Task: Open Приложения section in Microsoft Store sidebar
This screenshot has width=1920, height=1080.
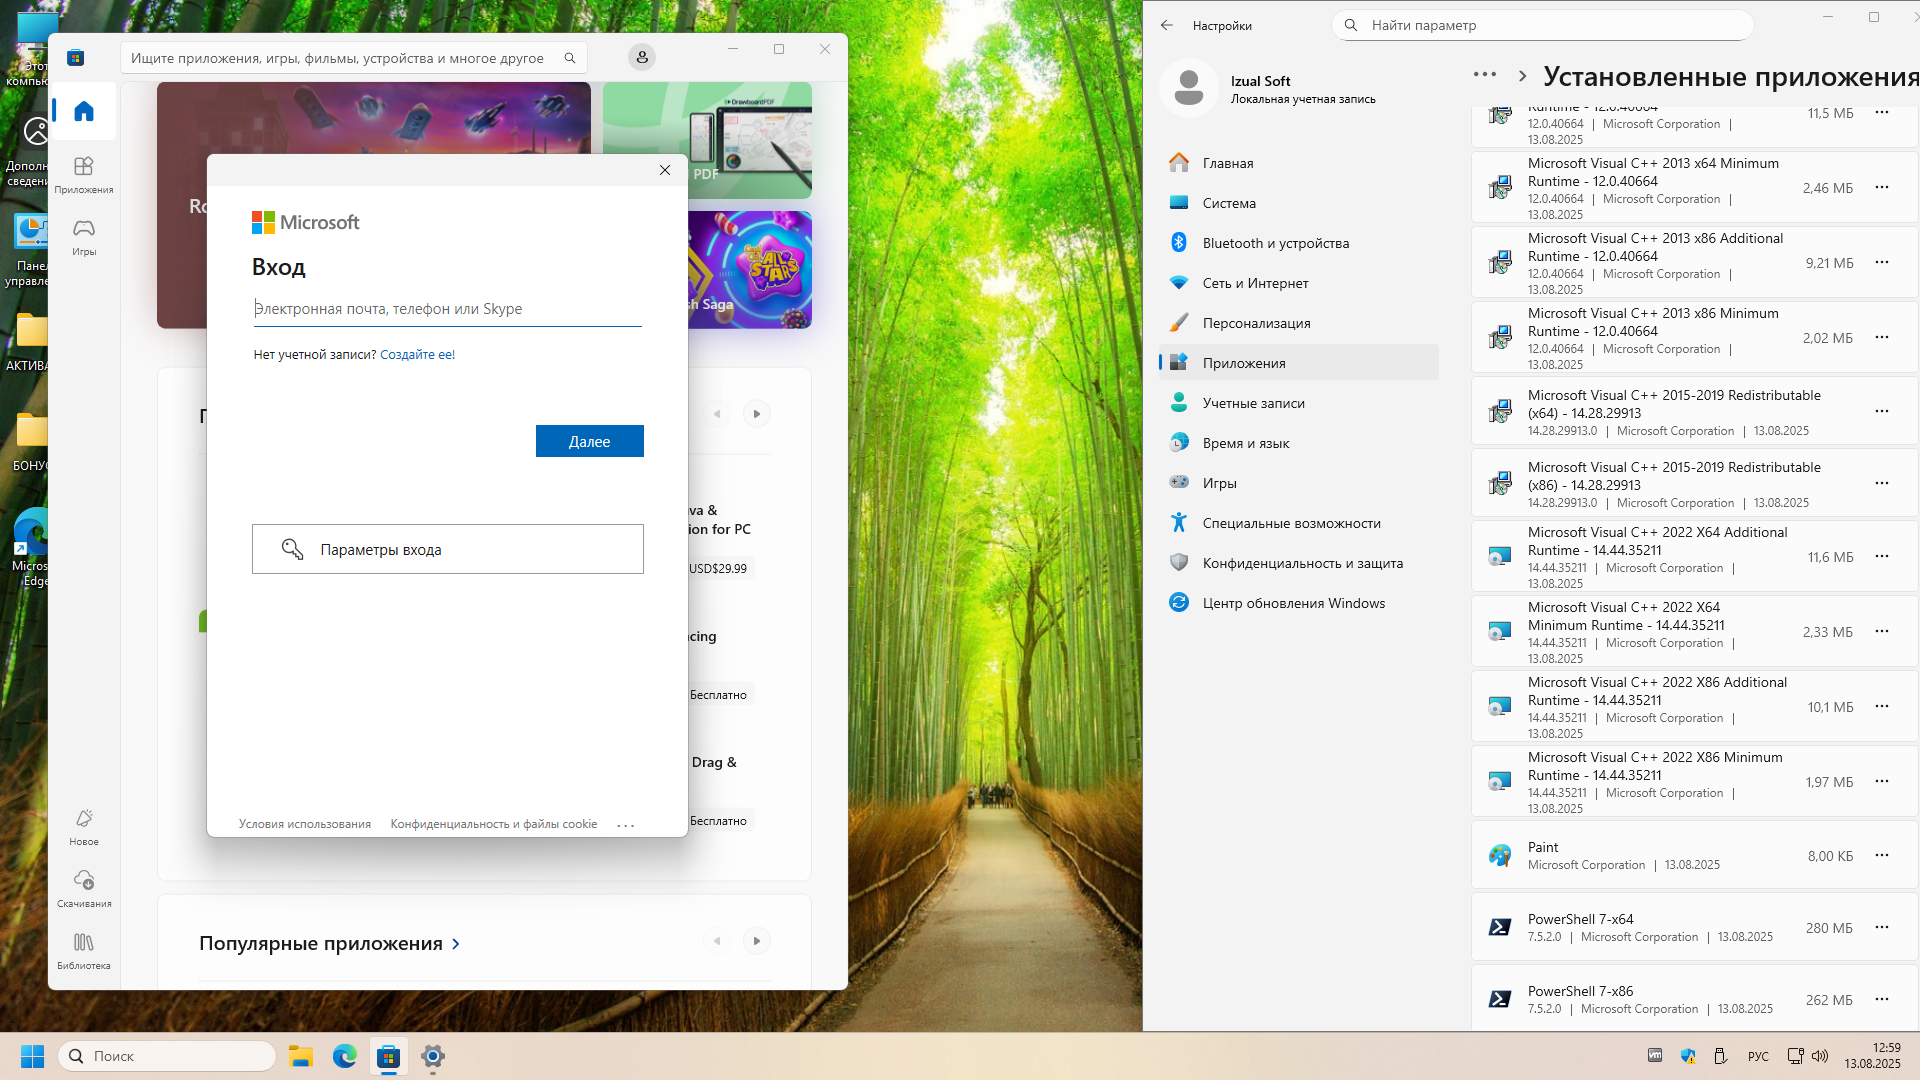Action: point(84,174)
